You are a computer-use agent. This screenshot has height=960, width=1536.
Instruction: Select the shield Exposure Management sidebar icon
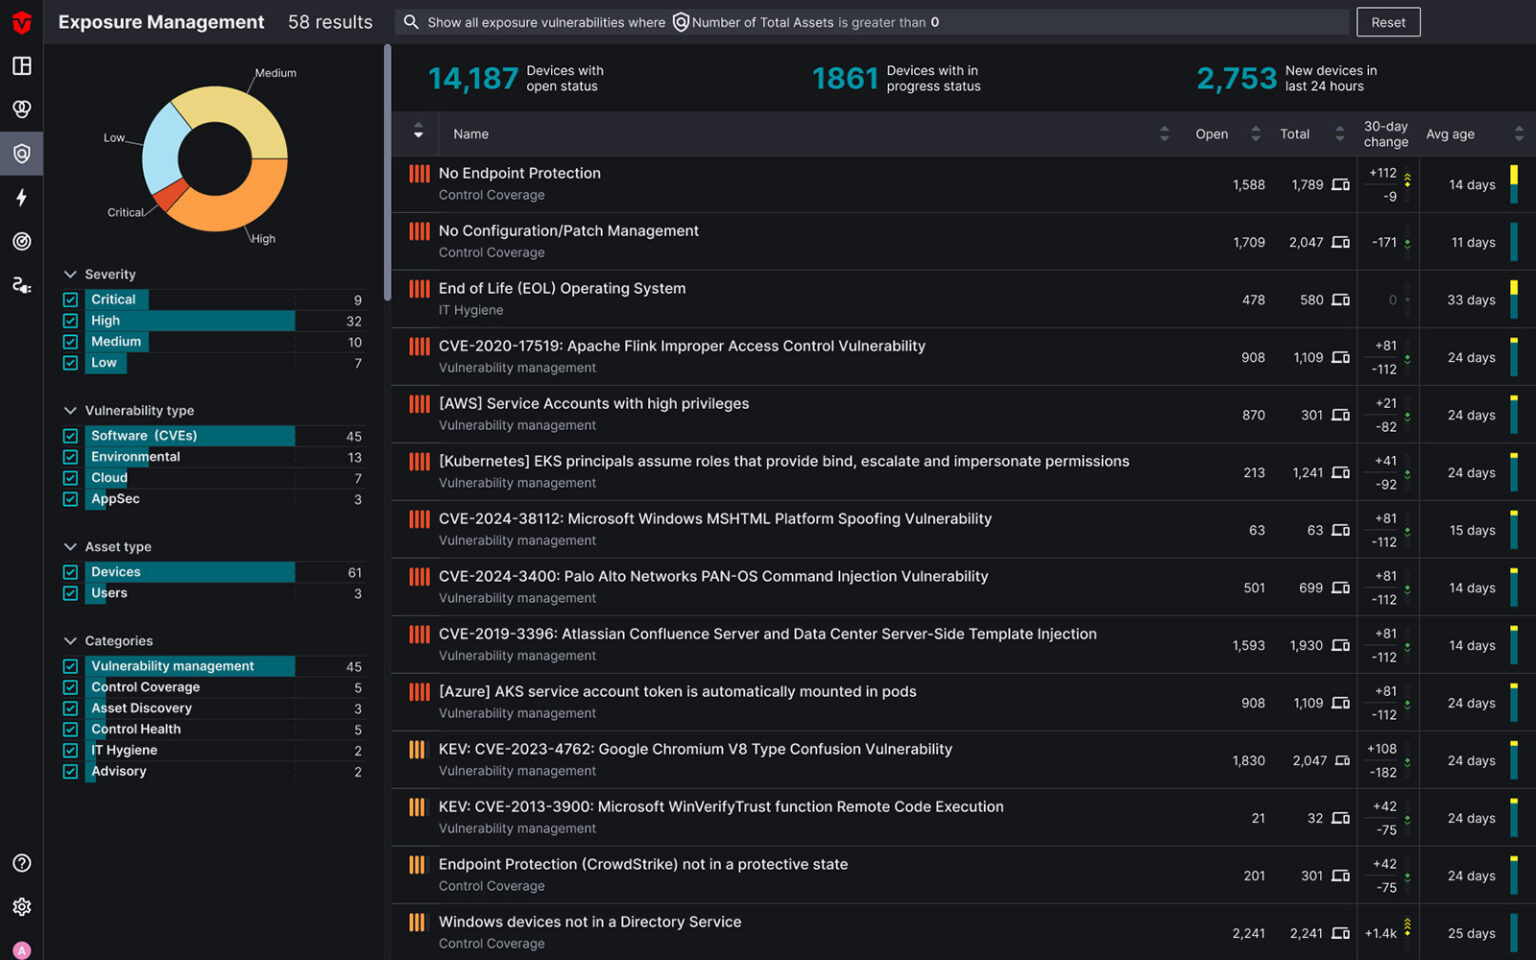[x=21, y=153]
